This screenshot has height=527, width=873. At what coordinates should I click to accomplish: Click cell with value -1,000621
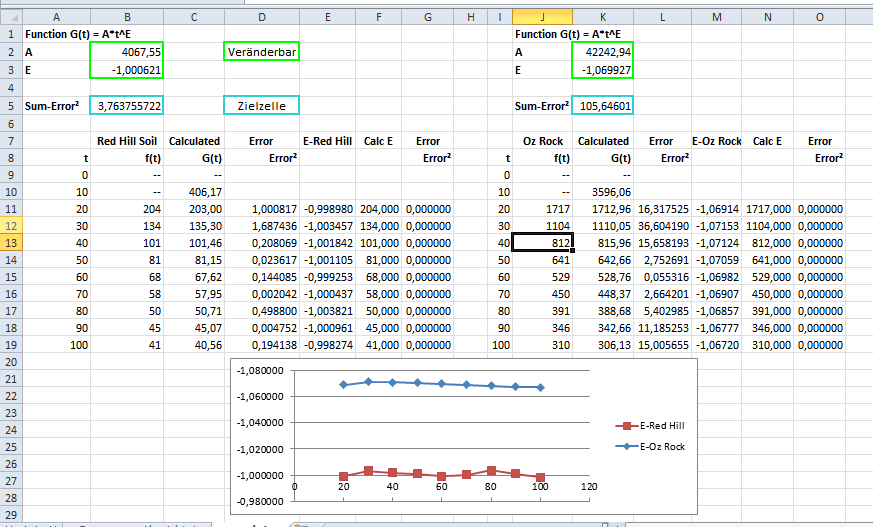tap(126, 70)
